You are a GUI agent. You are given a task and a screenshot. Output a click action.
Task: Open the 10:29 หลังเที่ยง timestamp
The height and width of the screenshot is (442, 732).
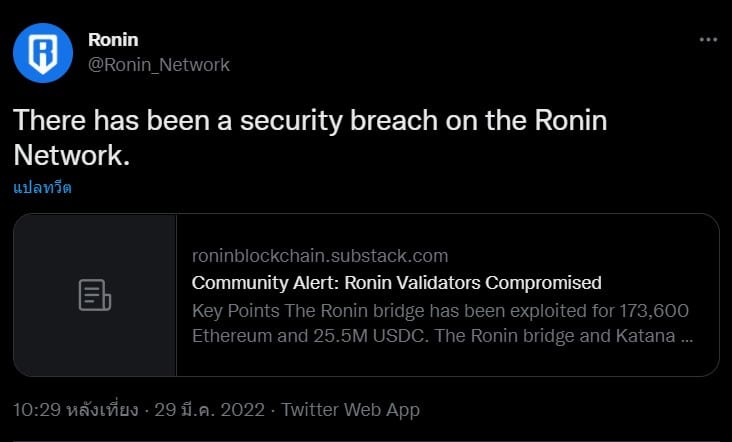click(x=76, y=410)
